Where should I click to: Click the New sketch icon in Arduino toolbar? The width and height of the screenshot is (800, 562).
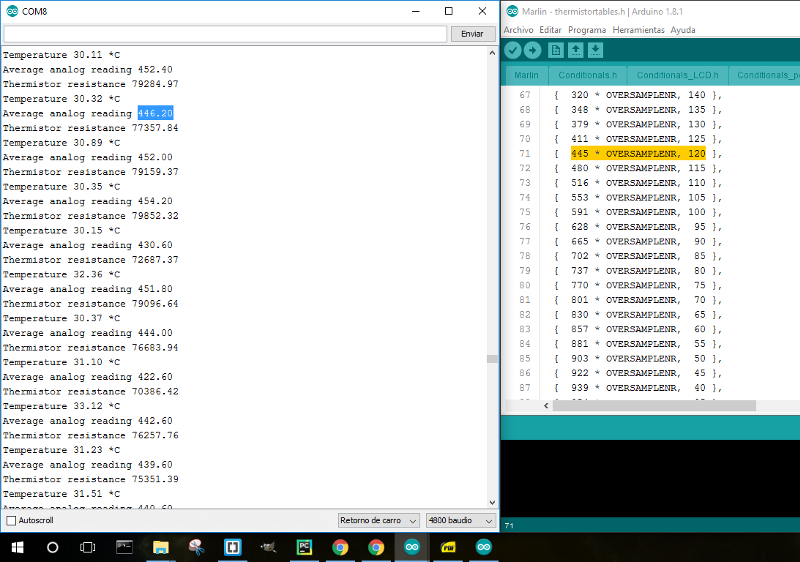point(556,50)
